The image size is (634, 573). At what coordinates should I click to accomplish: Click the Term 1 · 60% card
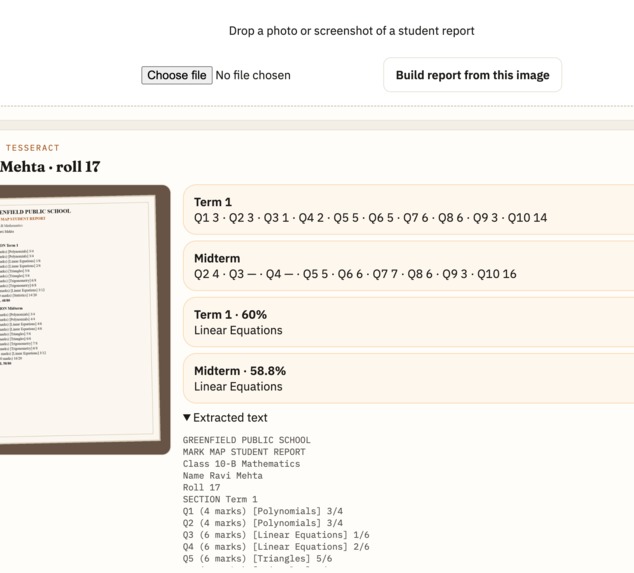pyautogui.click(x=408, y=322)
